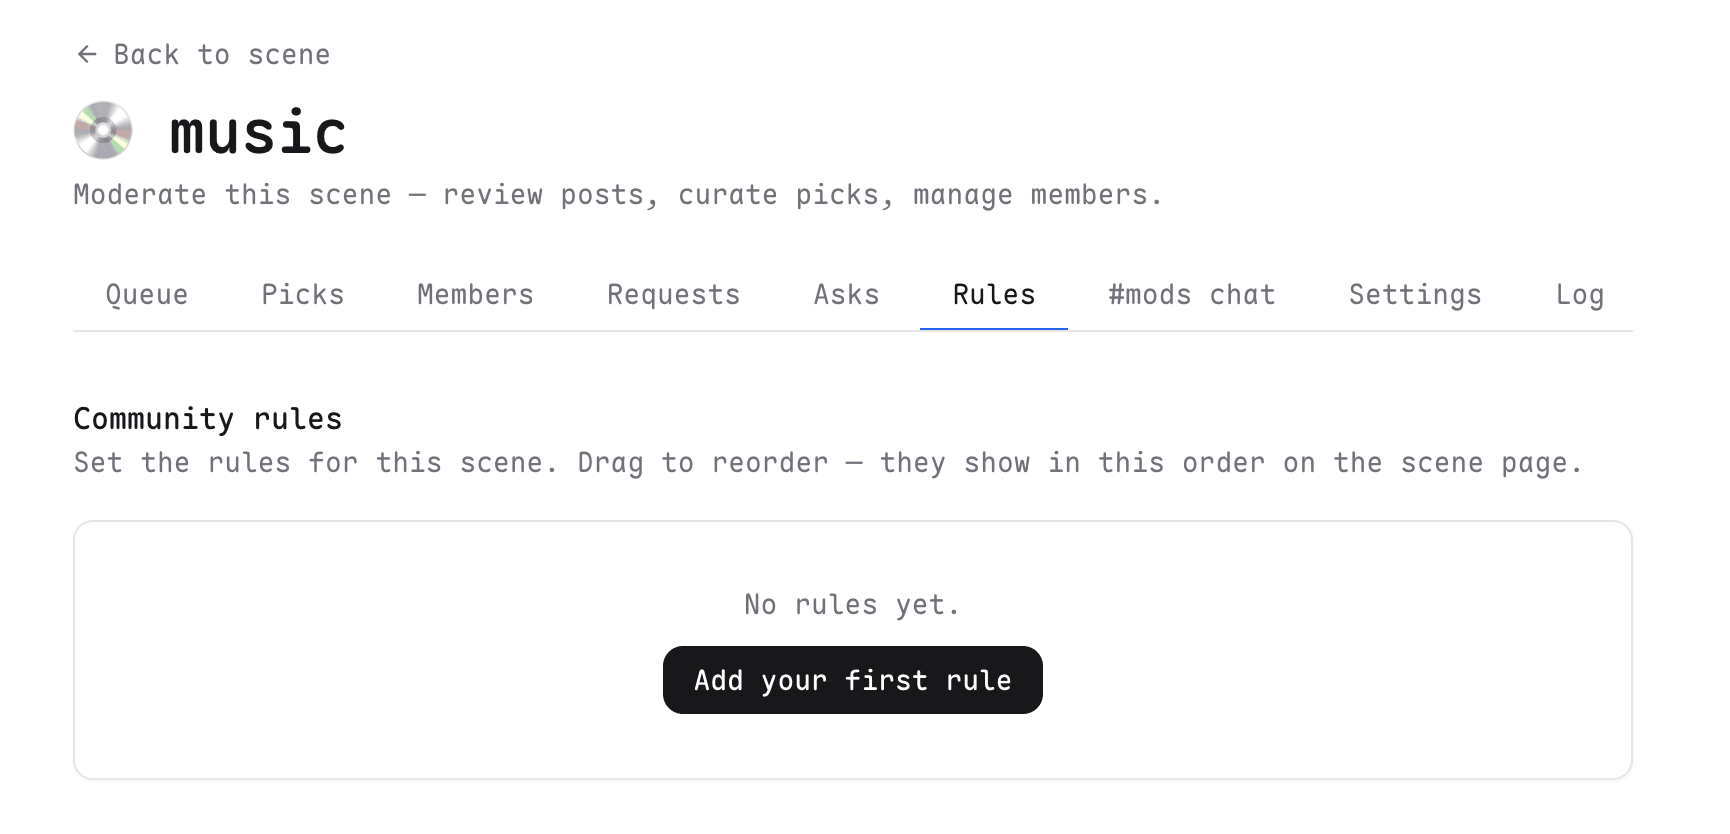Screen dimensions: 1730x834
Task: Switch to the Settings tab
Action: click(1415, 294)
